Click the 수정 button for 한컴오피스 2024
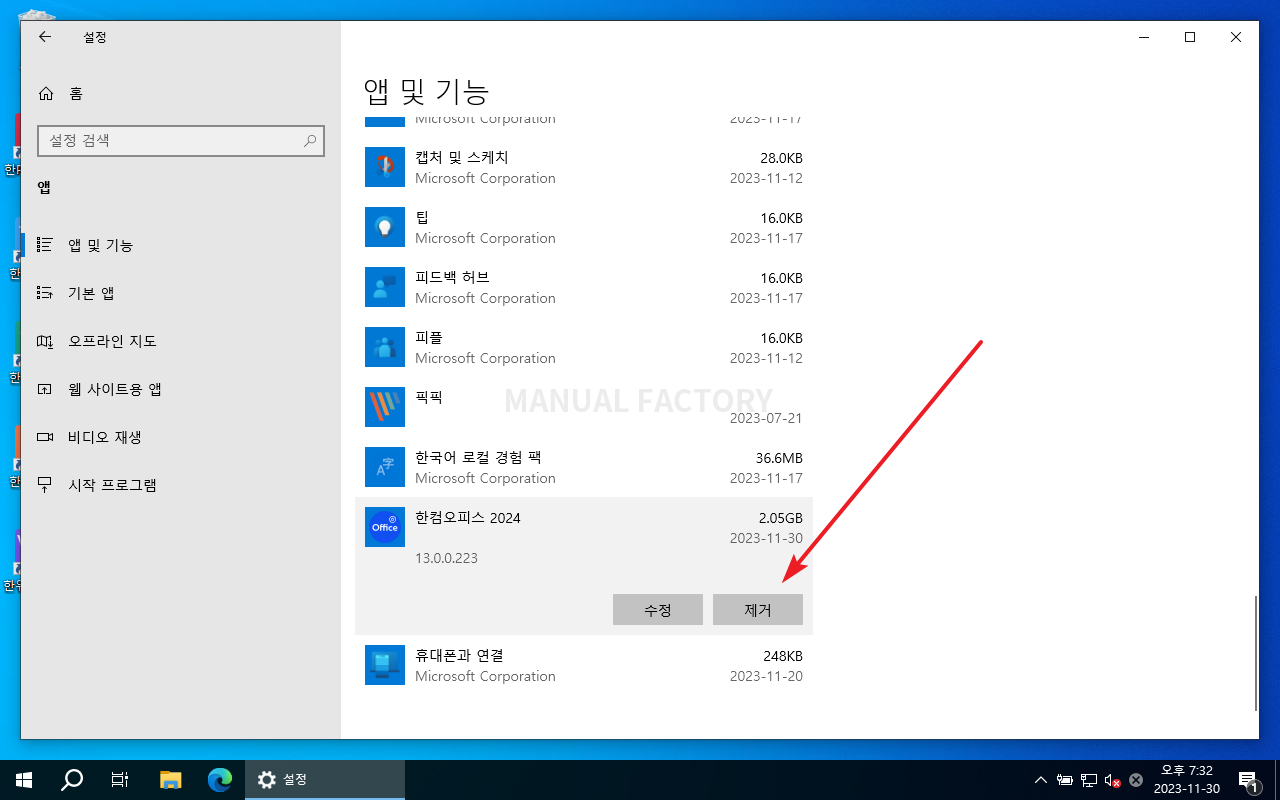Screen dimensions: 1280x800 coord(658,610)
